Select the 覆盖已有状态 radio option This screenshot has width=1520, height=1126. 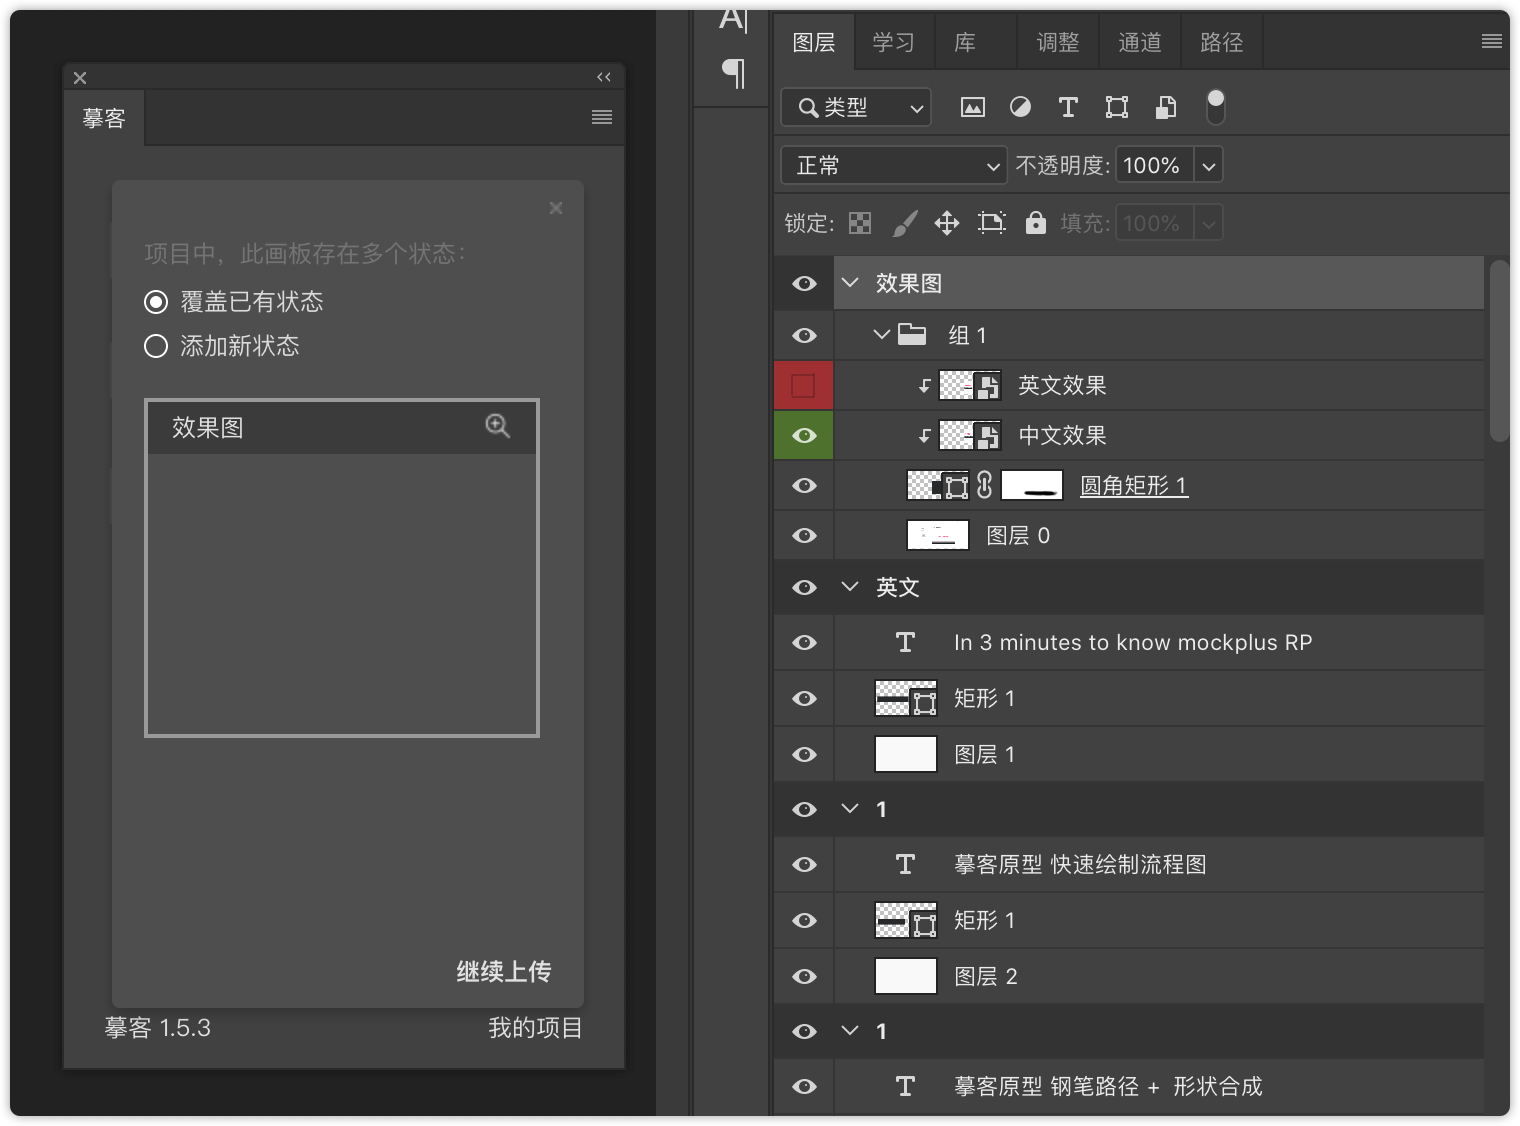pos(156,302)
